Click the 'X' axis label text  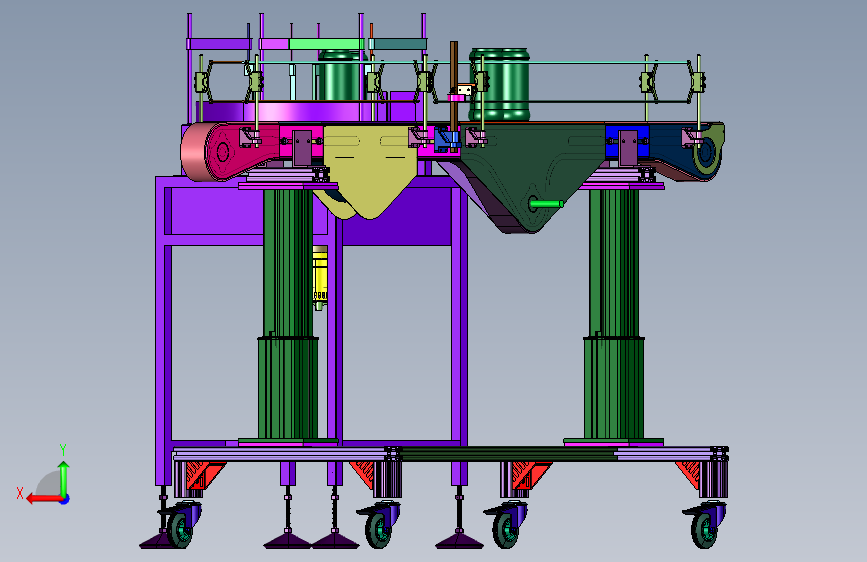tap(20, 493)
